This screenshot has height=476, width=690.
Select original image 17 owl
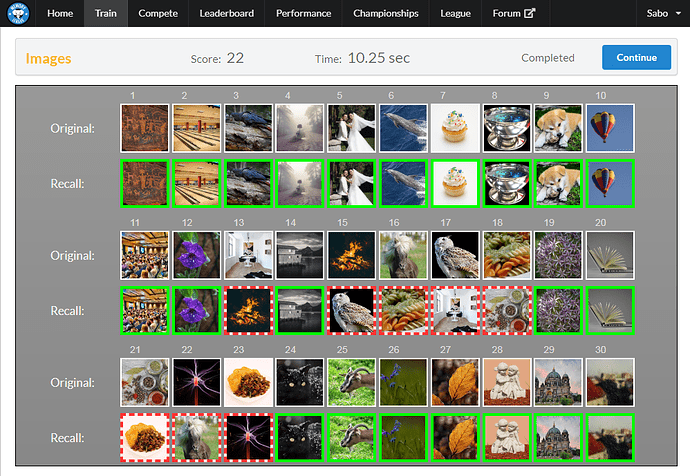click(x=455, y=255)
